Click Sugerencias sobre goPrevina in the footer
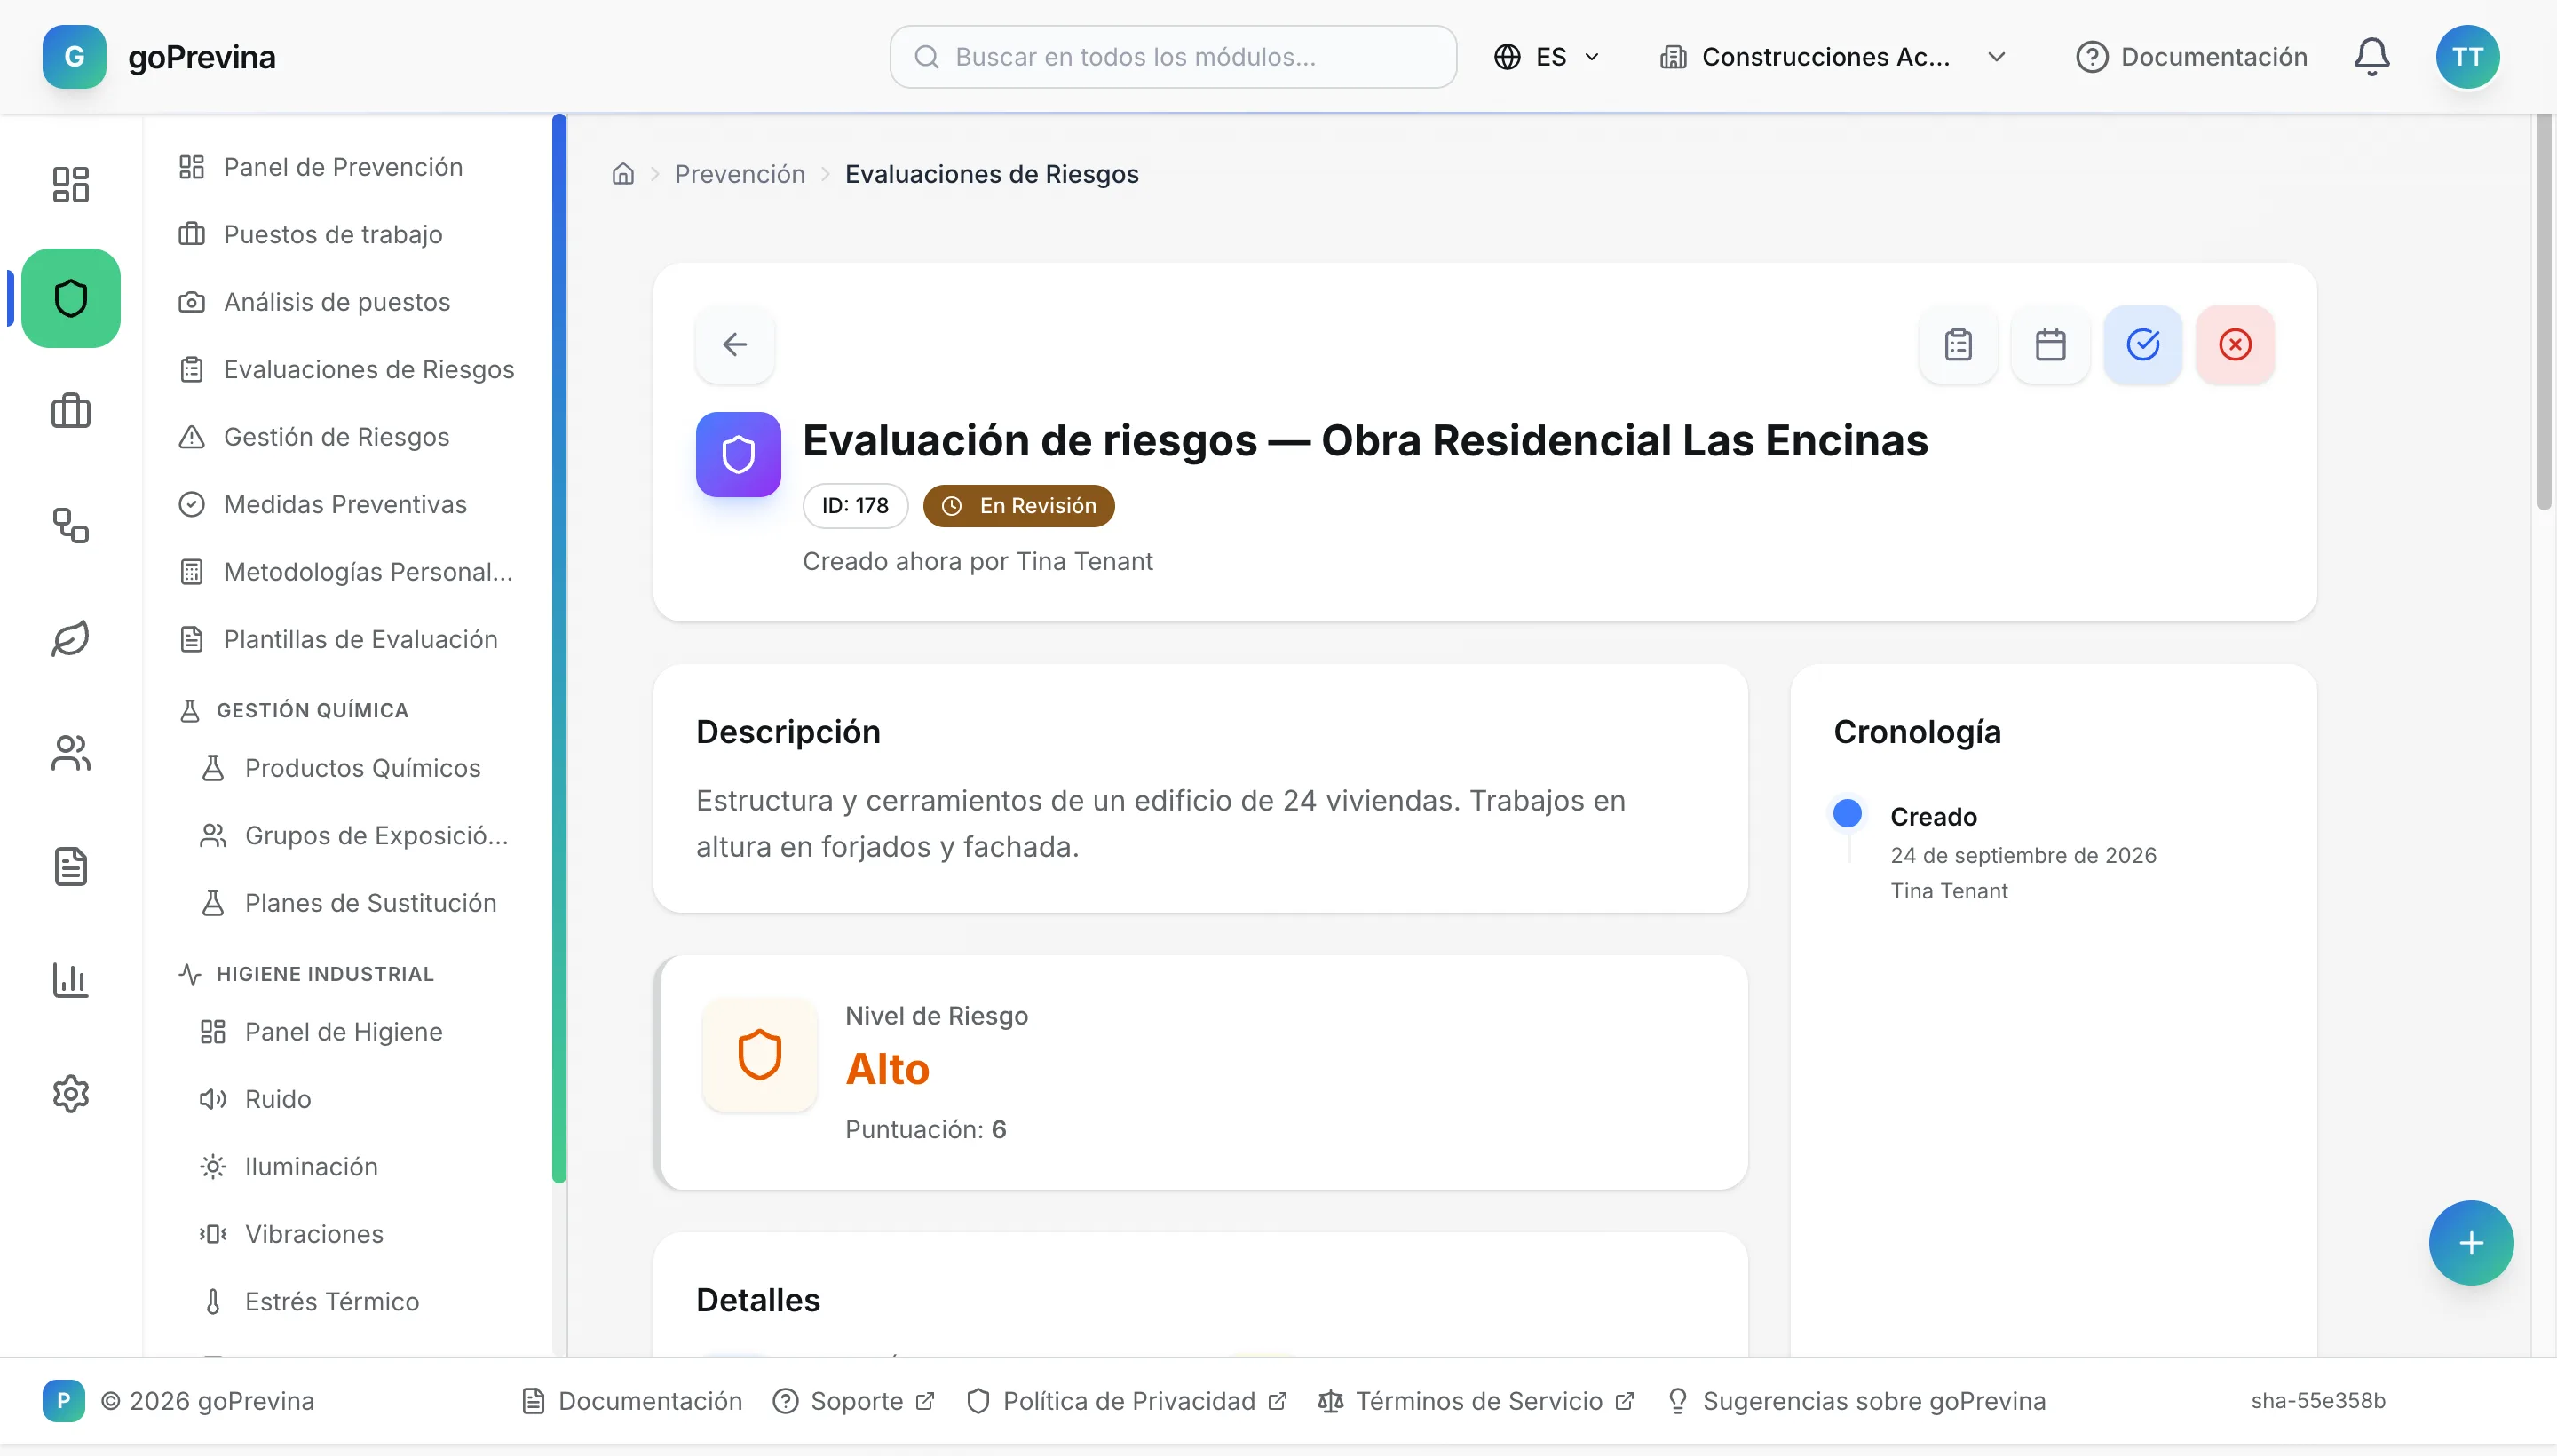The height and width of the screenshot is (1456, 2557). (1856, 1401)
